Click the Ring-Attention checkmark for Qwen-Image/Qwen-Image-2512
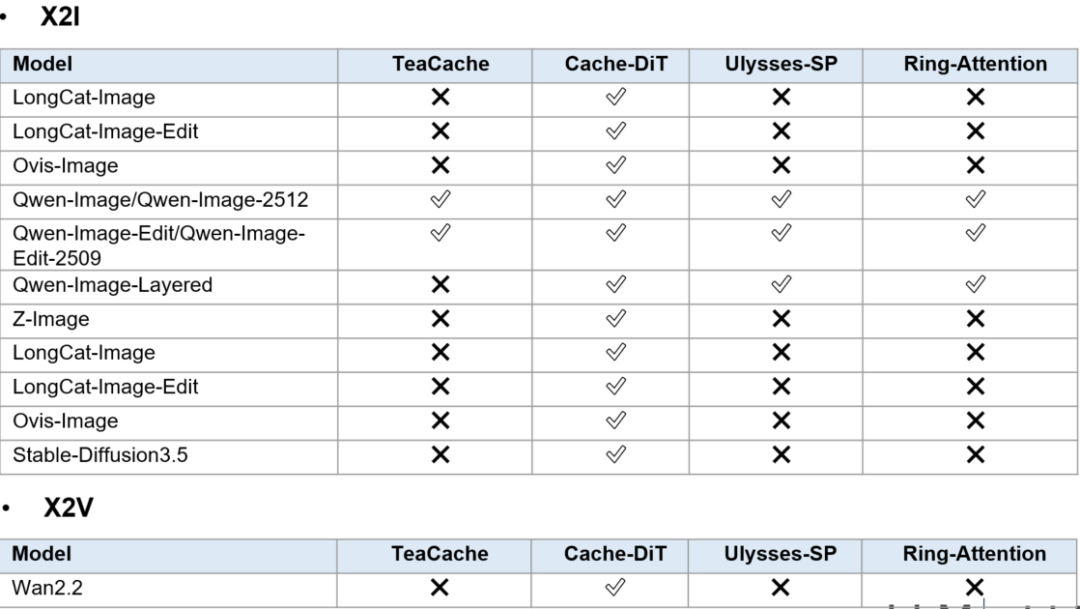The height and width of the screenshot is (609, 1080). pyautogui.click(x=975, y=199)
